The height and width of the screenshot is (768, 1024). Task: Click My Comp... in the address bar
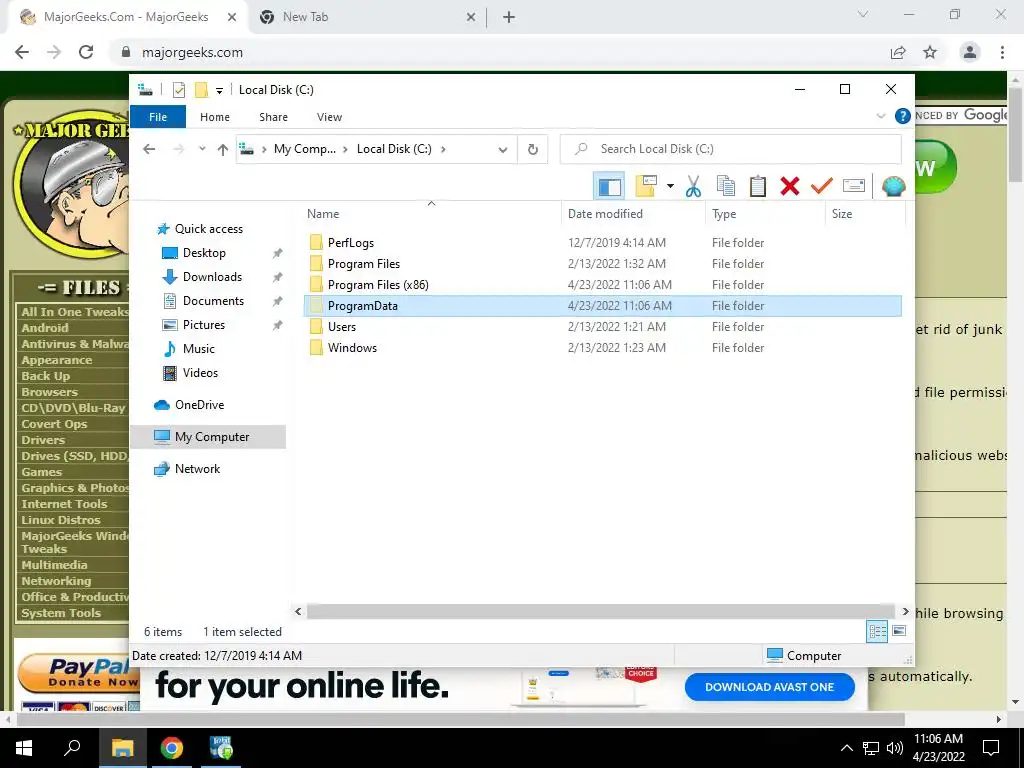click(x=304, y=149)
